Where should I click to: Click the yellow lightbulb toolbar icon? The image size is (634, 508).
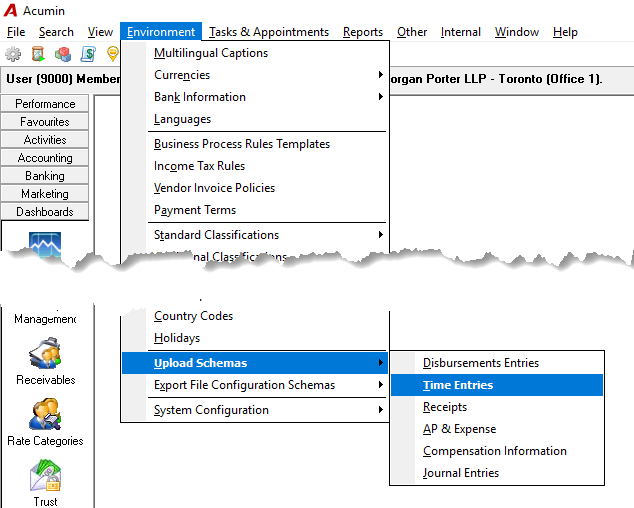click(113, 54)
